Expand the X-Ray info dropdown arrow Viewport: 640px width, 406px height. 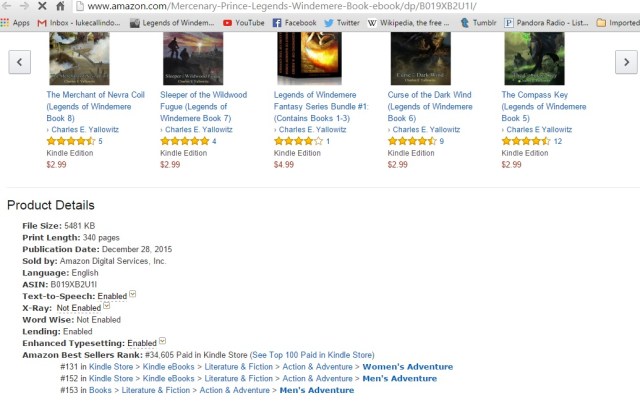tap(107, 305)
